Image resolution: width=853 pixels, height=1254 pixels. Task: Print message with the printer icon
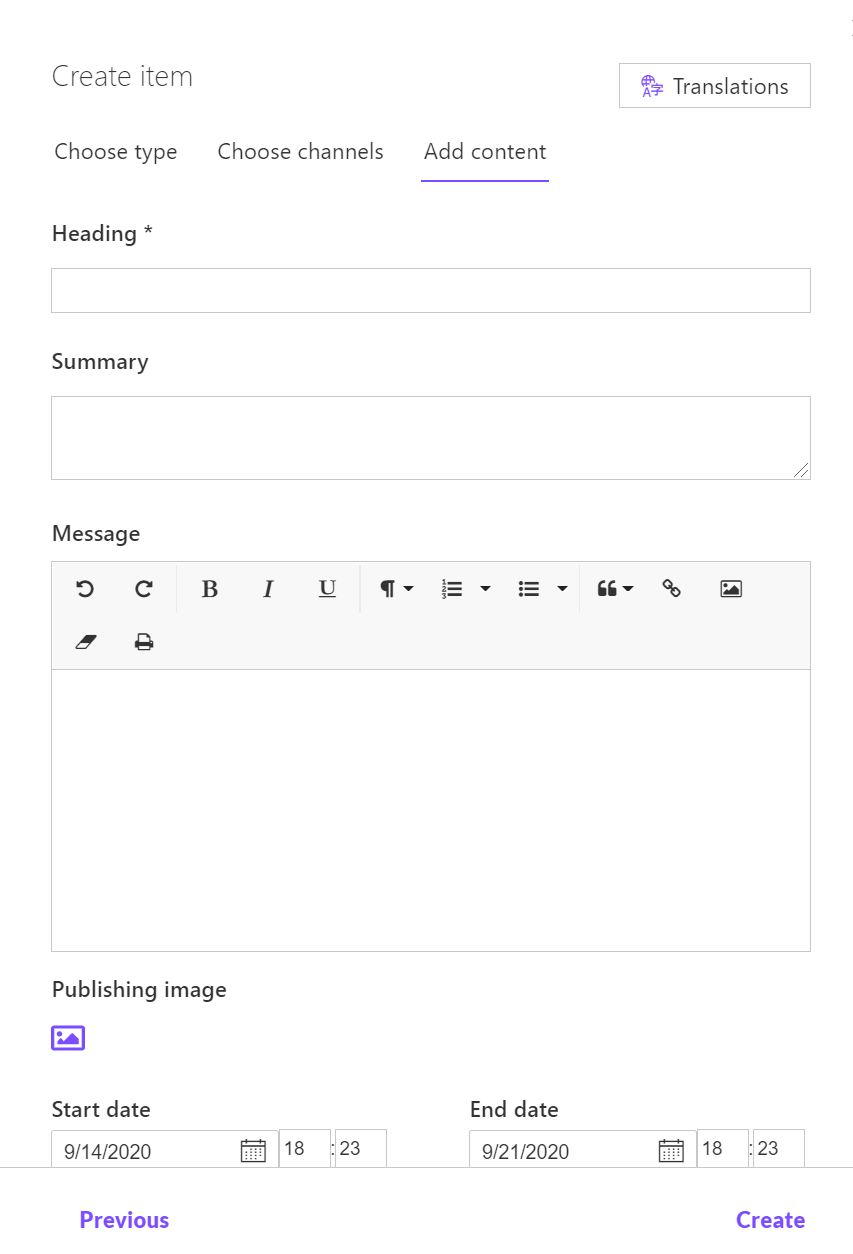pyautogui.click(x=144, y=642)
